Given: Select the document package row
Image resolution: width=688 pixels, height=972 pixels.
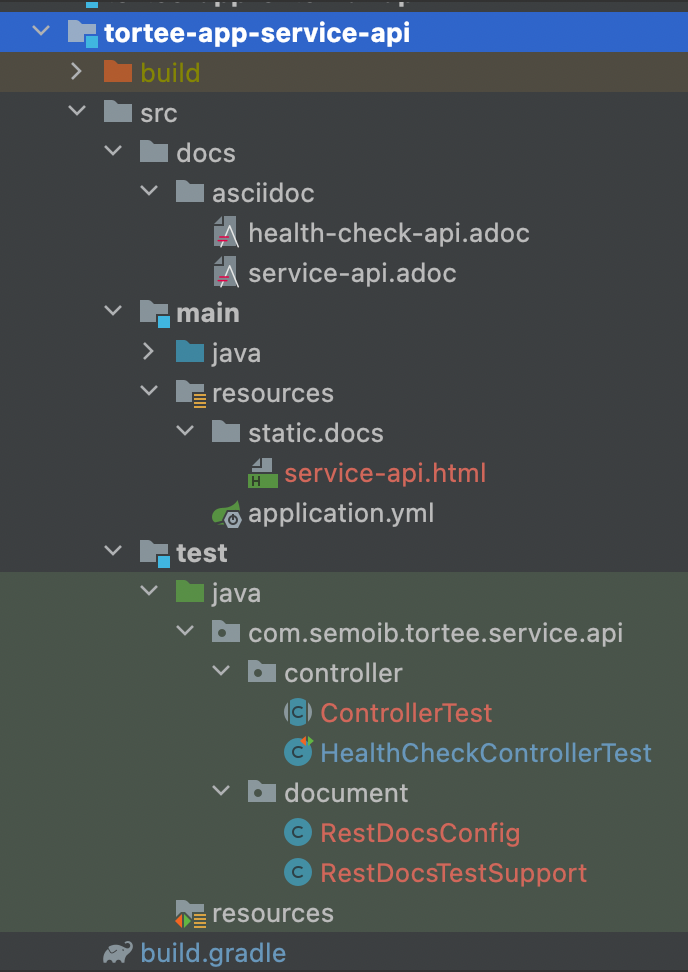Looking at the screenshot, I should click(344, 793).
